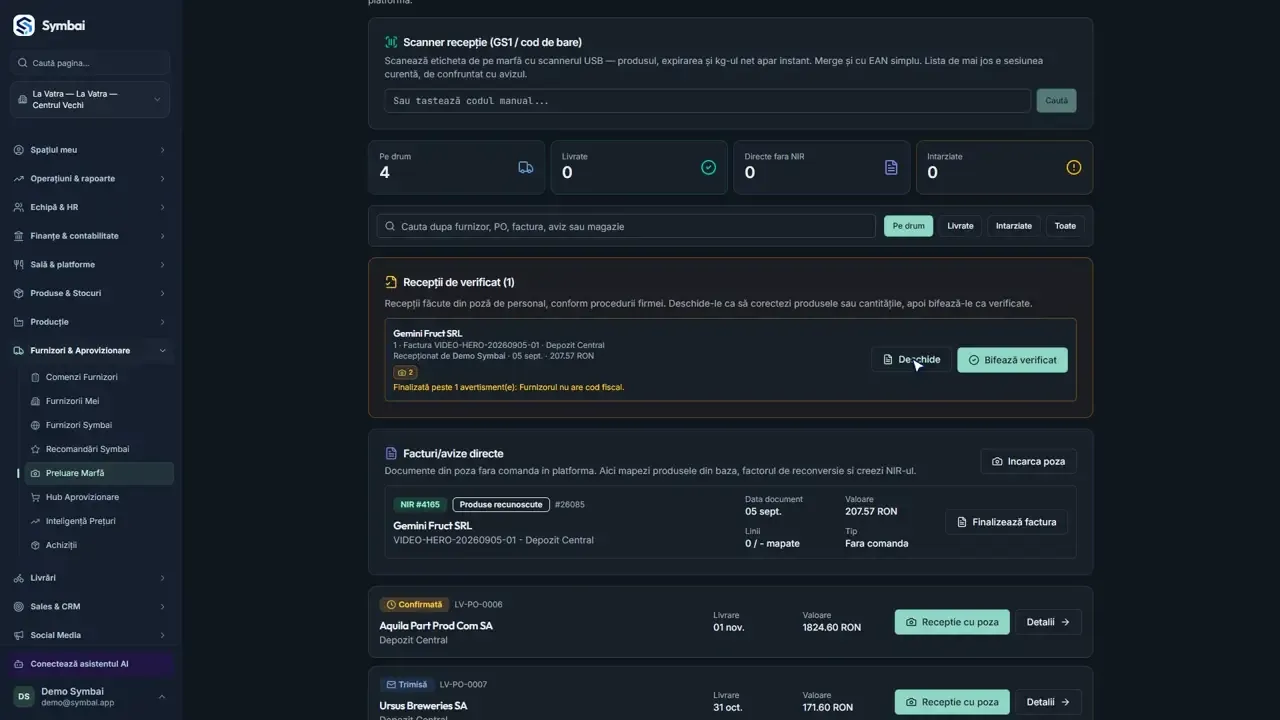The height and width of the screenshot is (720, 1280).
Task: Click Conectează asistentul AI
Action: pos(90,664)
